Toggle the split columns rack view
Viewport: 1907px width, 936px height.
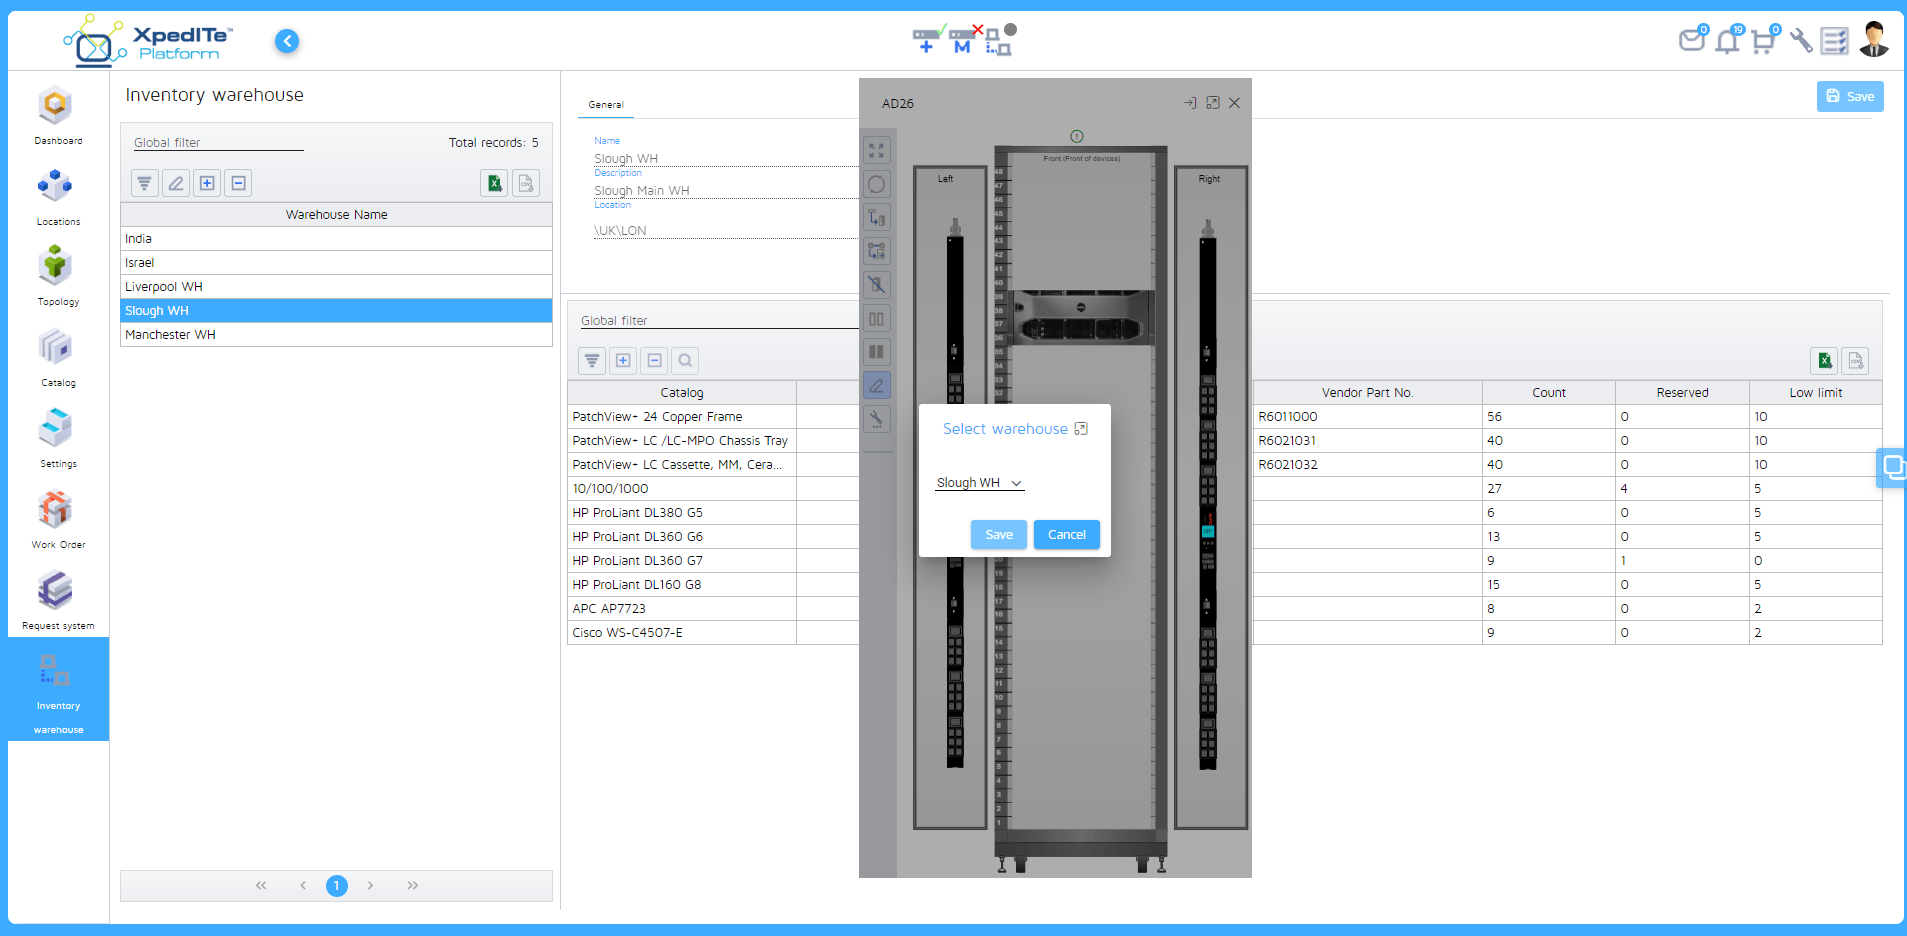click(877, 319)
